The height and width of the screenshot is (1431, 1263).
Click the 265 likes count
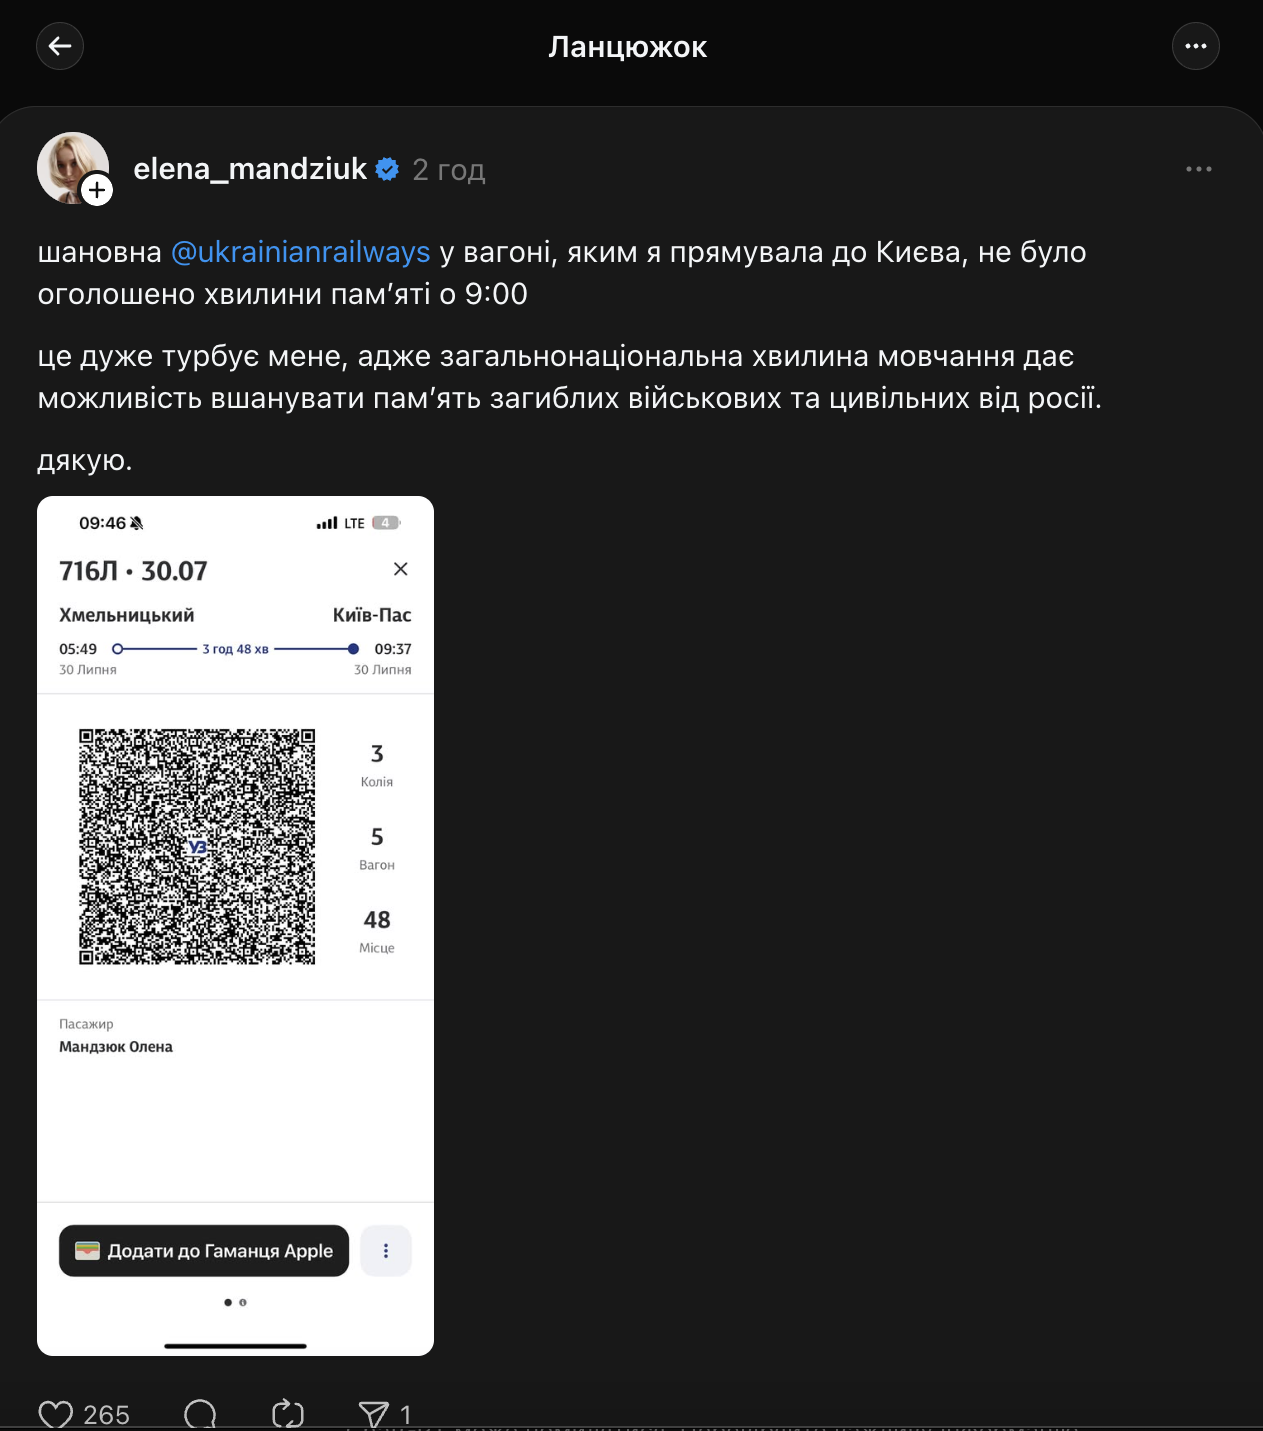pyautogui.click(x=106, y=1415)
